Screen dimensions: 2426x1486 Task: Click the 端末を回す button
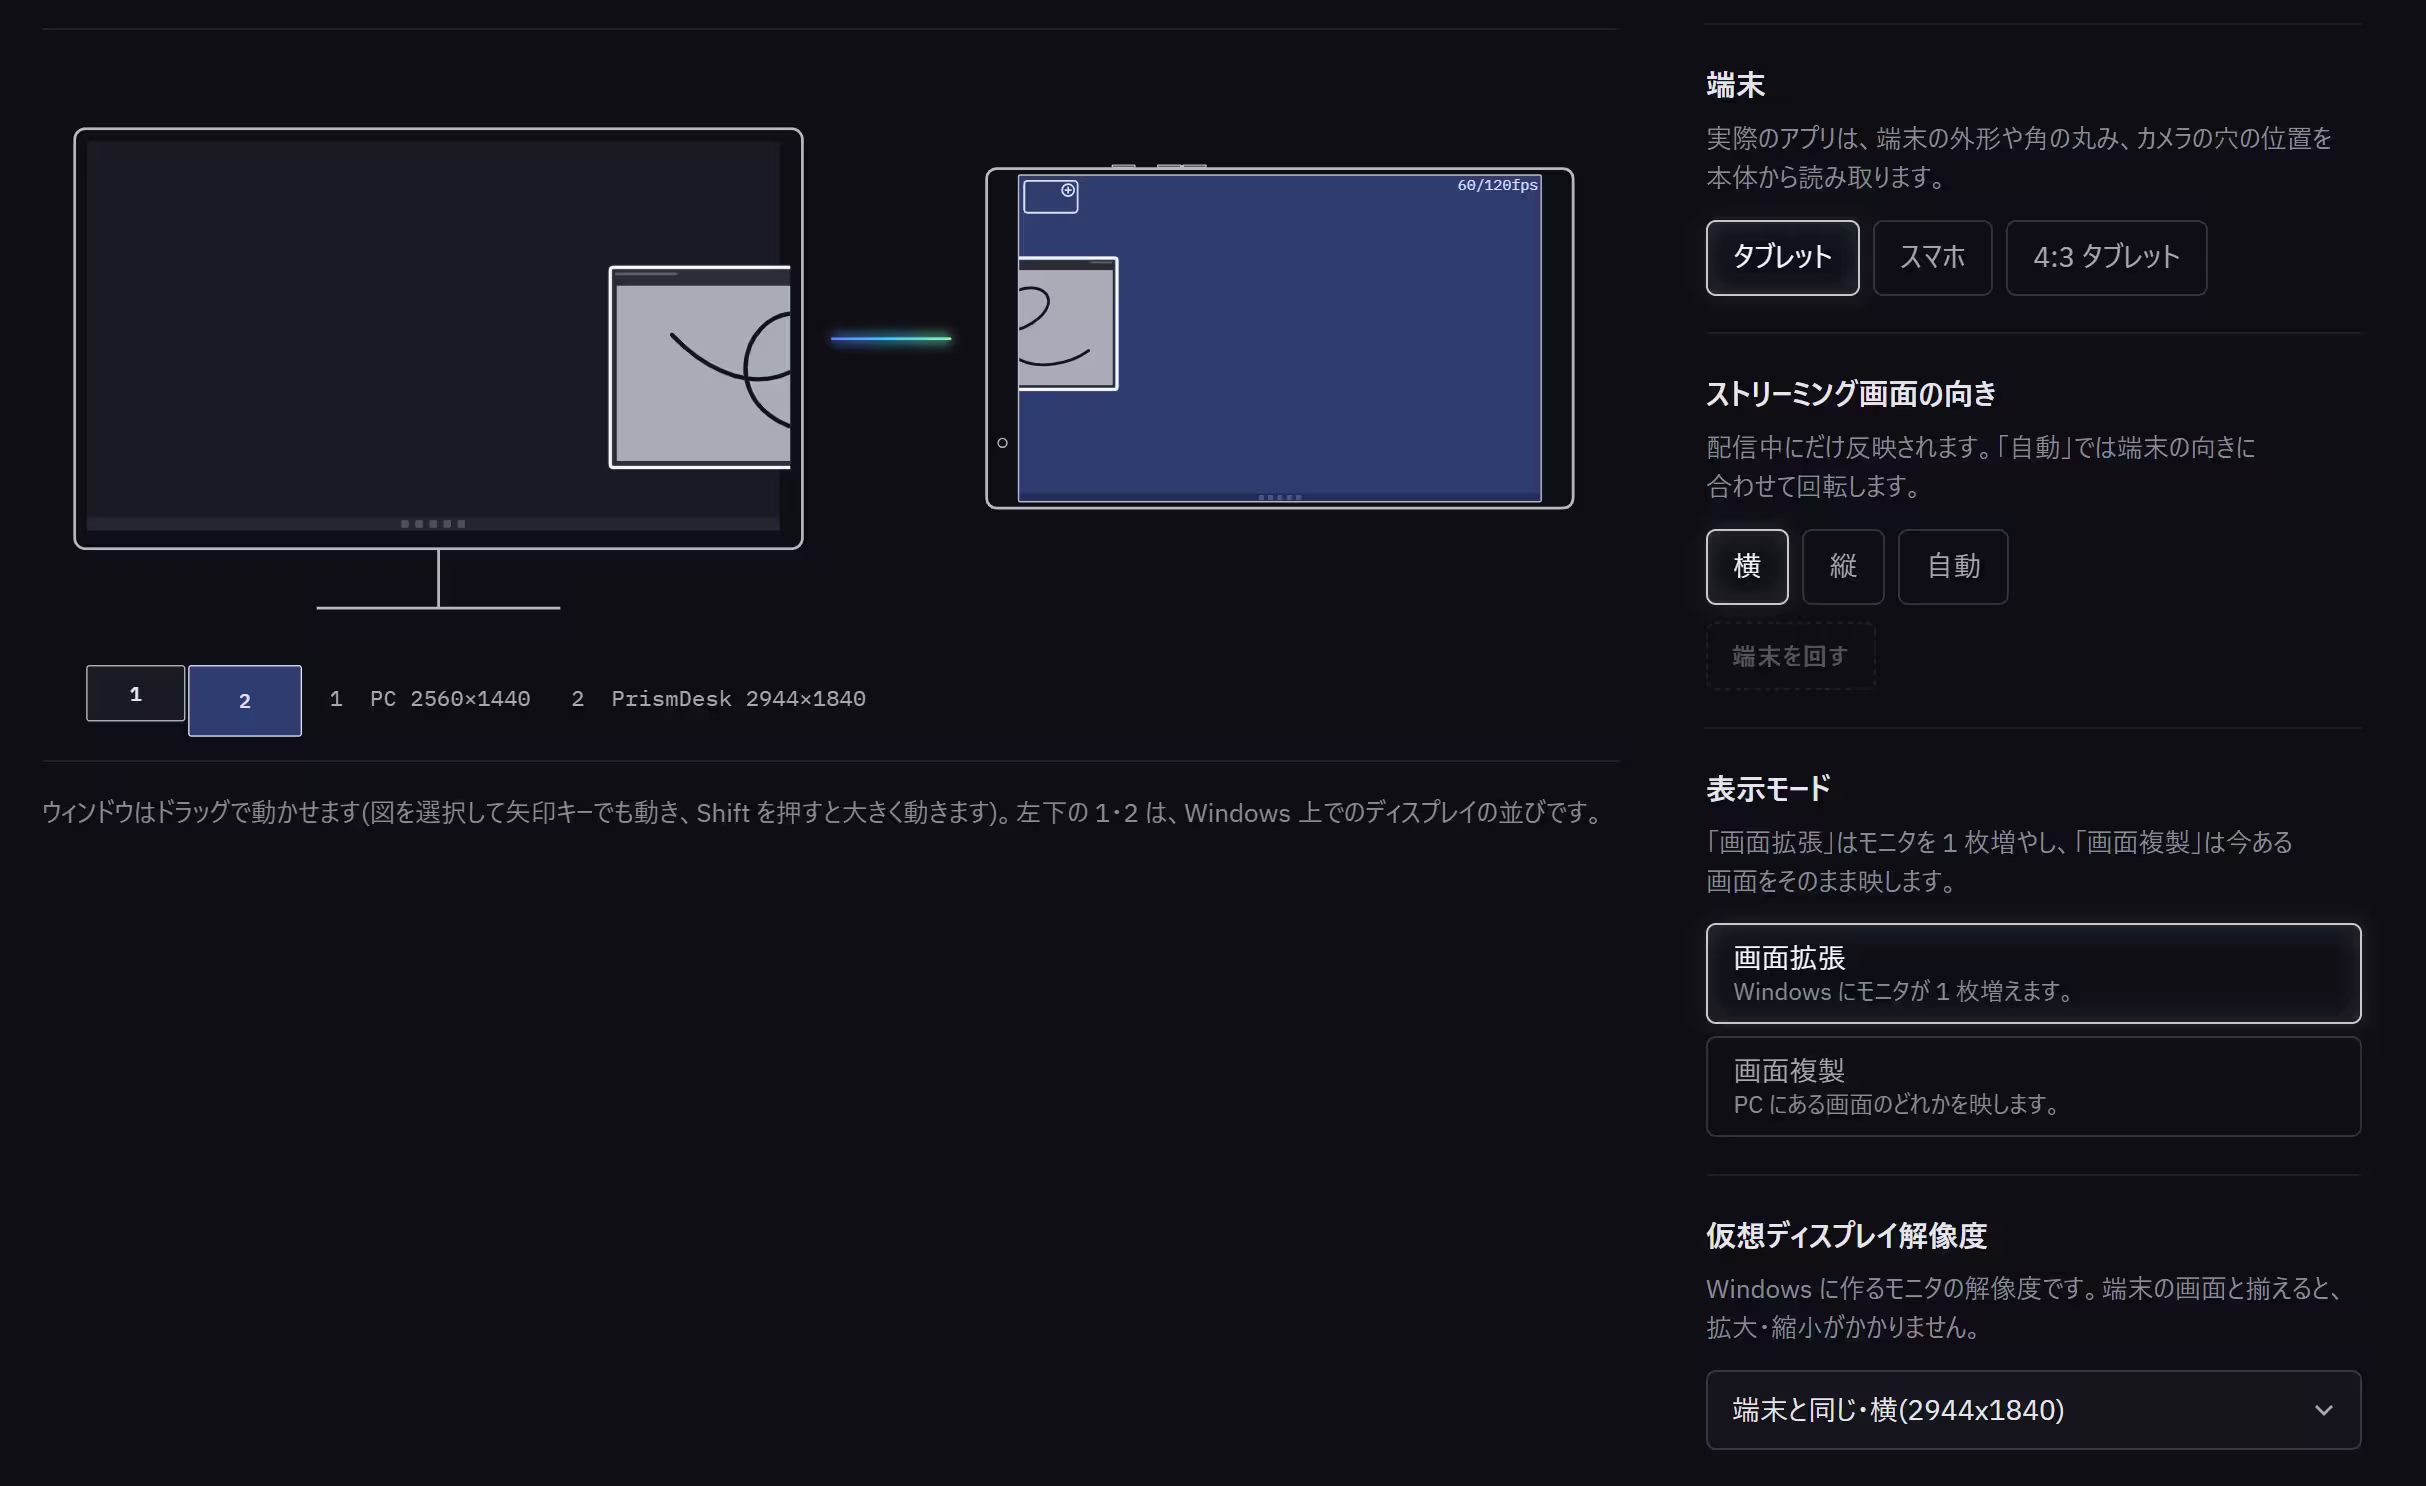tap(1790, 656)
